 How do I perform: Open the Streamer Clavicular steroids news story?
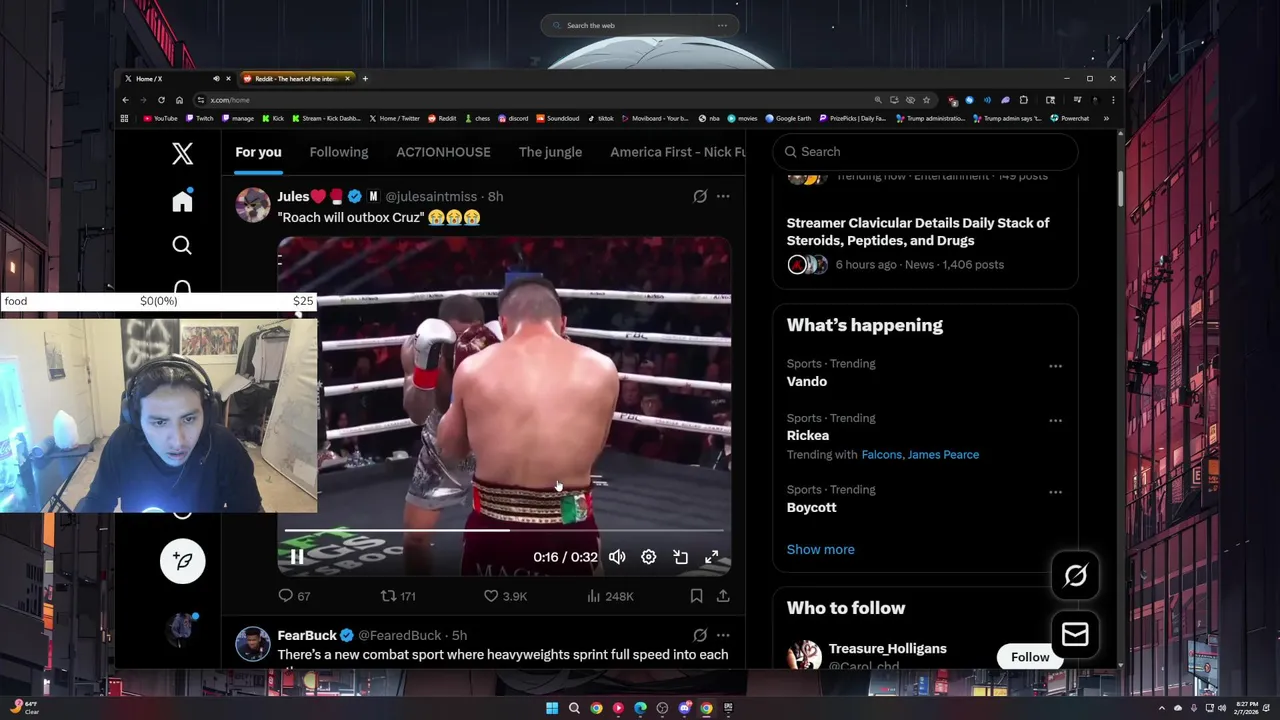coord(918,231)
